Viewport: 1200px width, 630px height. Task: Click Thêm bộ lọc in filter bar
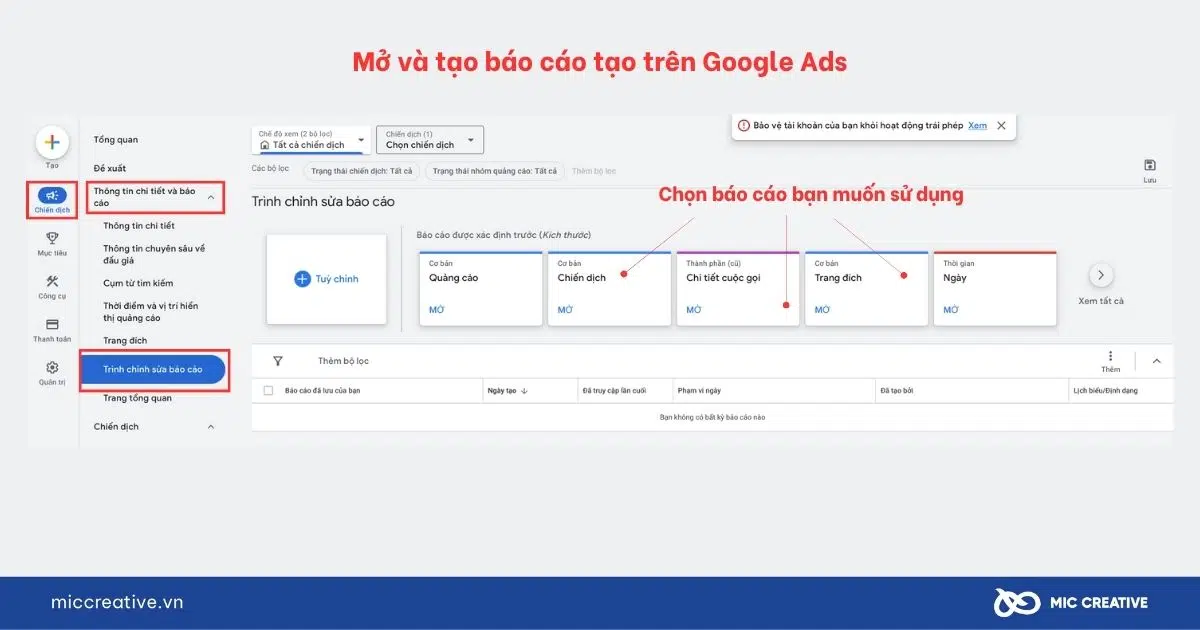click(593, 171)
